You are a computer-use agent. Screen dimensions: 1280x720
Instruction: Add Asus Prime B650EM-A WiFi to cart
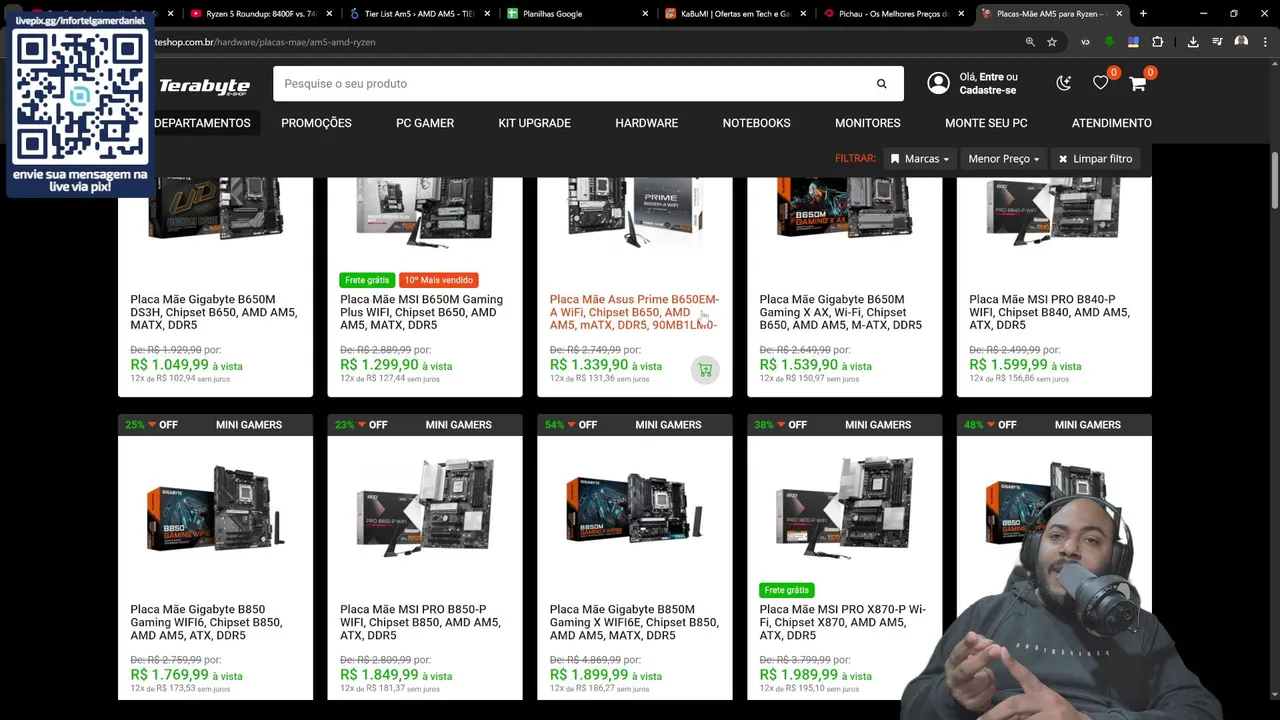[x=705, y=370]
